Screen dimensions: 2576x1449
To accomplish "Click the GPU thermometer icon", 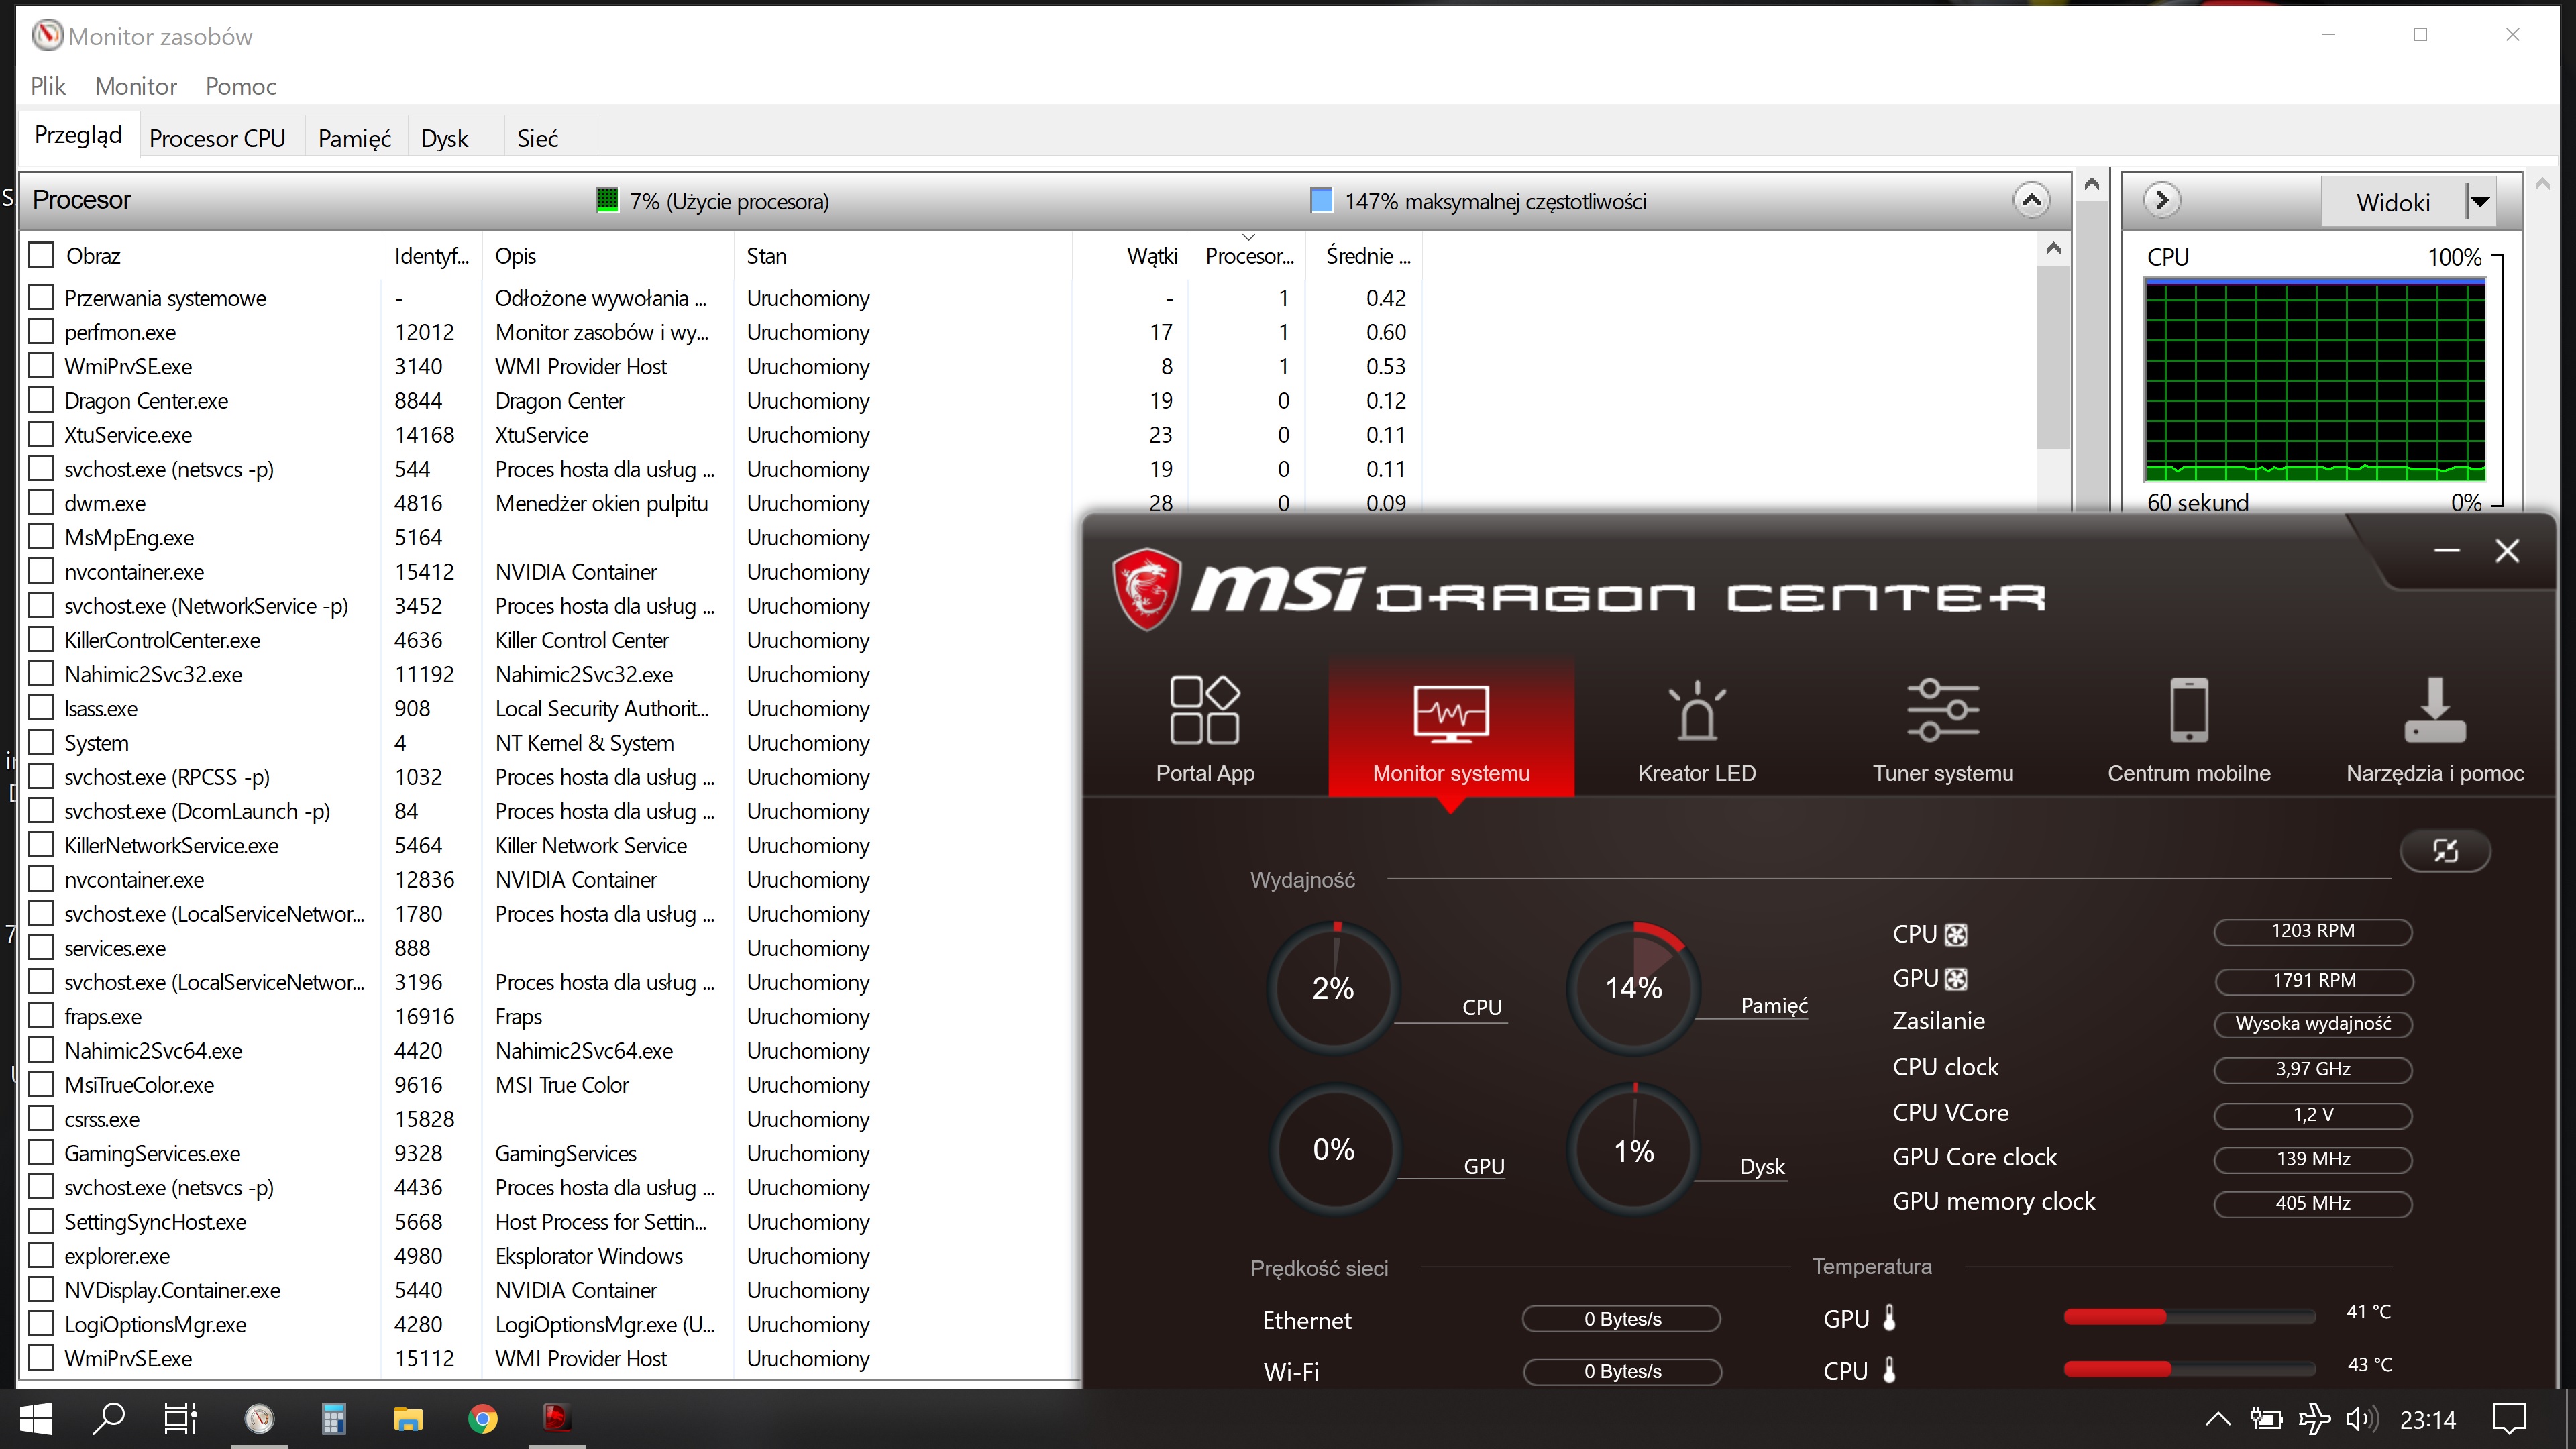I will [1889, 1318].
